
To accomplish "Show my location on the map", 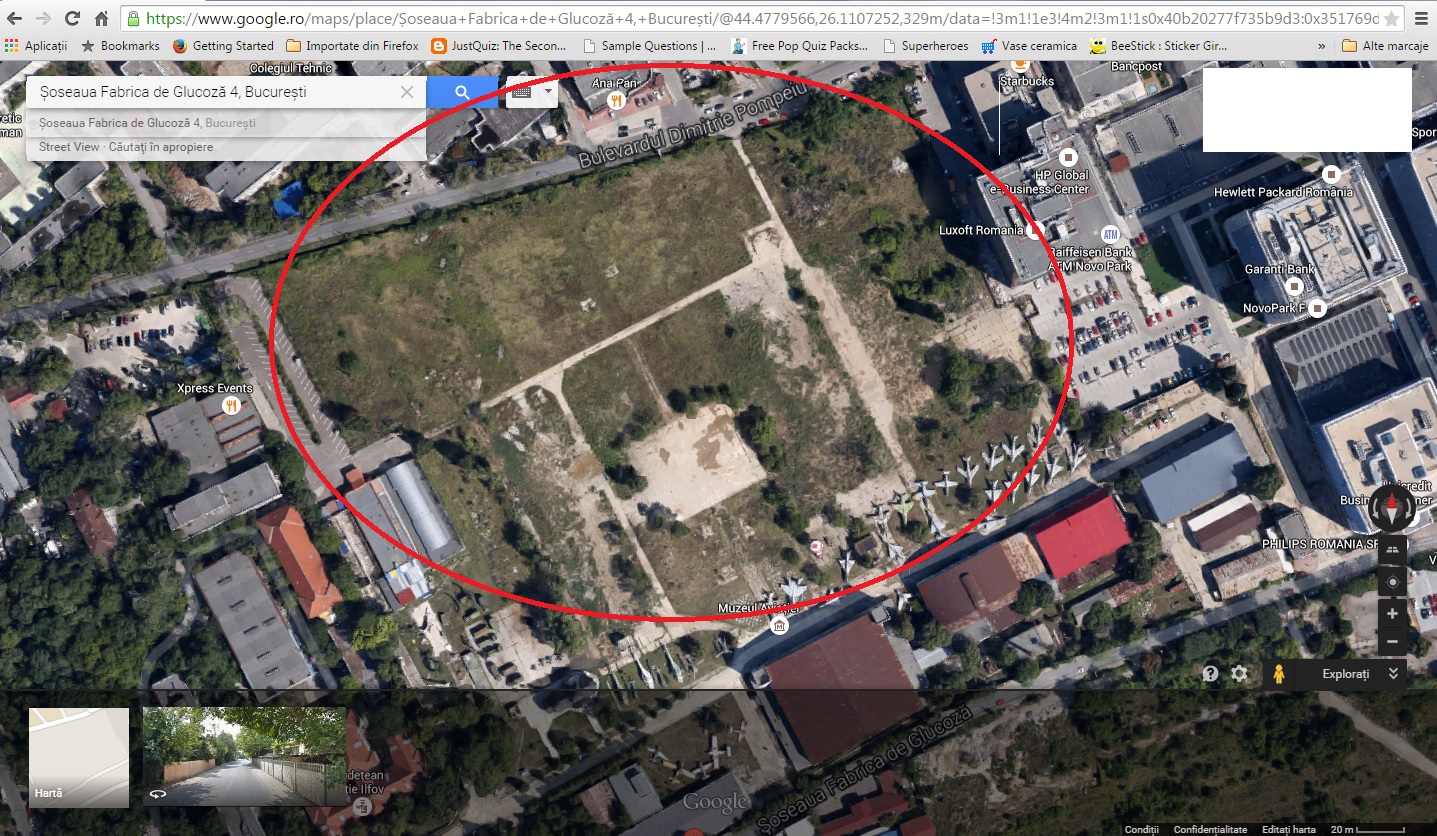I will 1391,582.
